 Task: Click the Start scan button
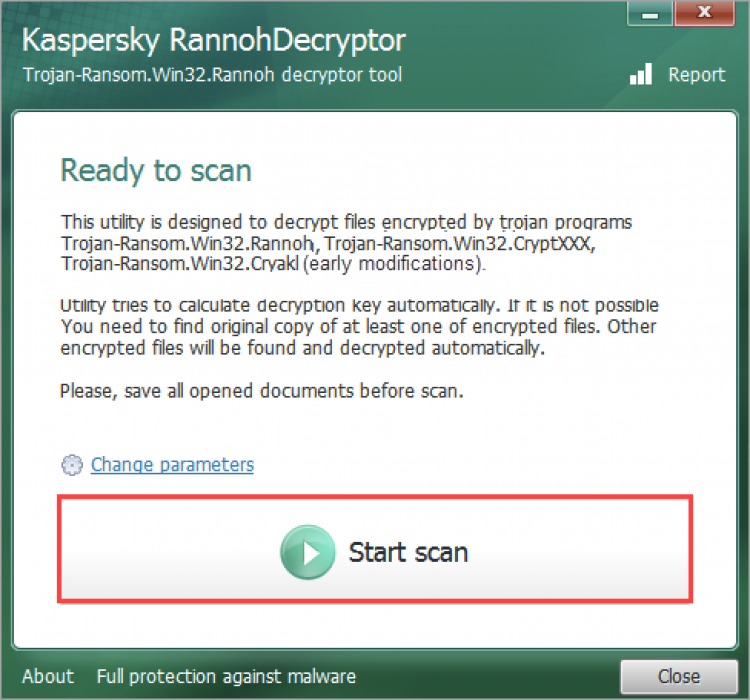tap(375, 549)
